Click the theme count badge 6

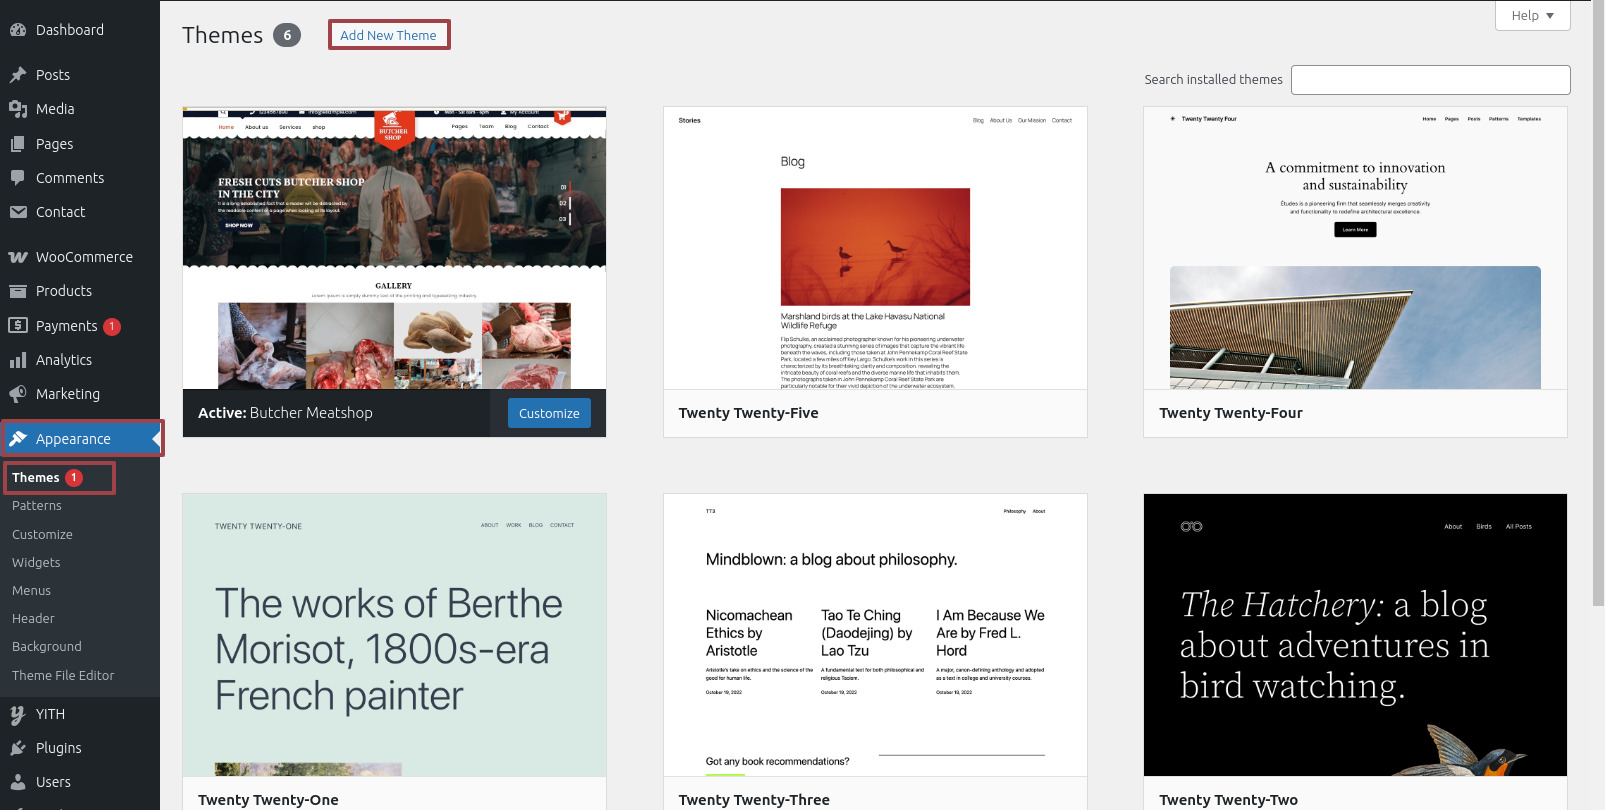[287, 35]
